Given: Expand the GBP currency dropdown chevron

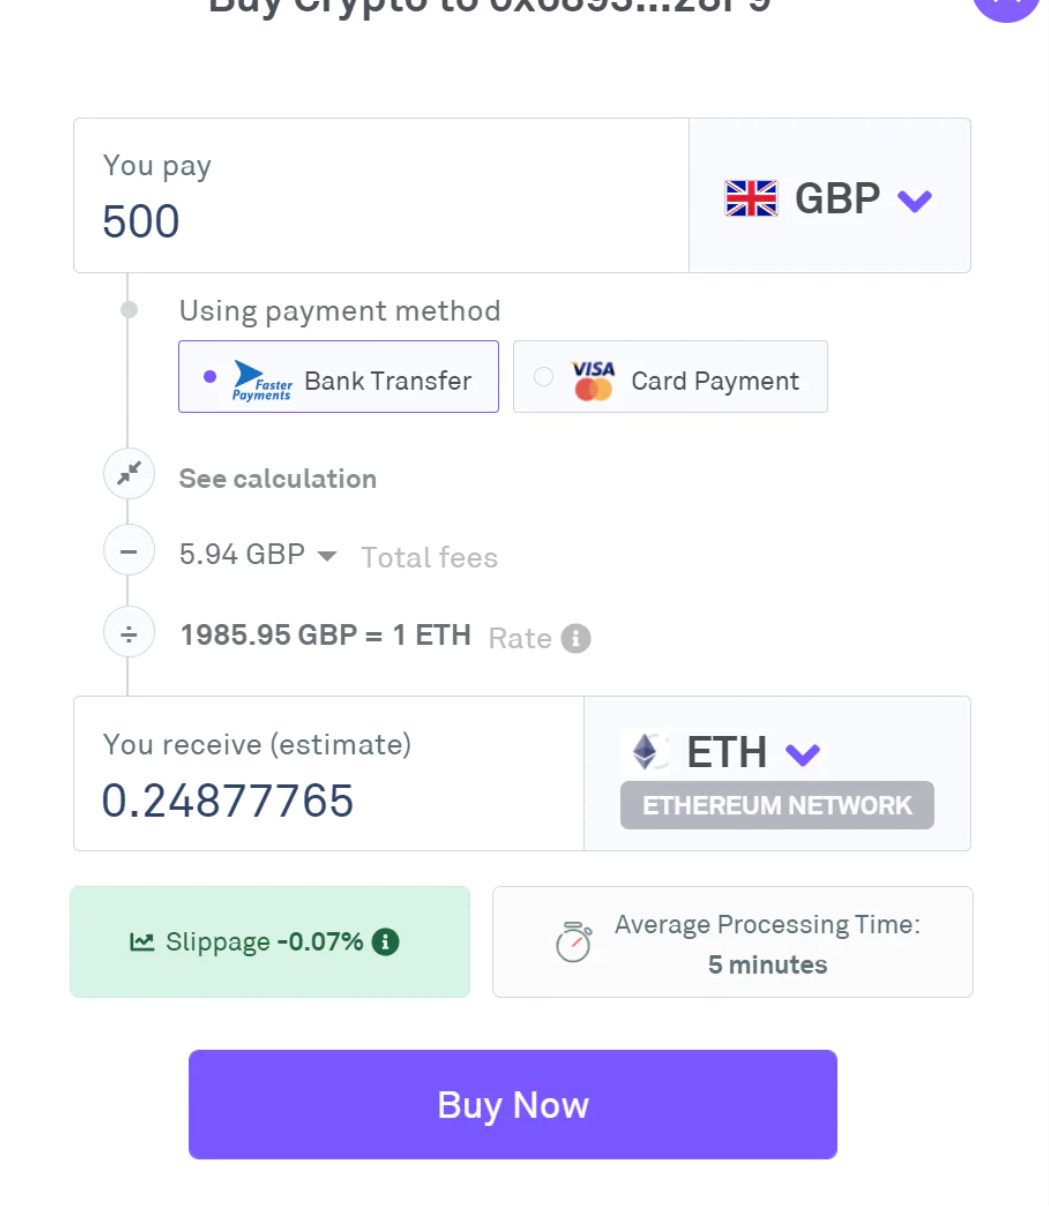Looking at the screenshot, I should point(915,200).
